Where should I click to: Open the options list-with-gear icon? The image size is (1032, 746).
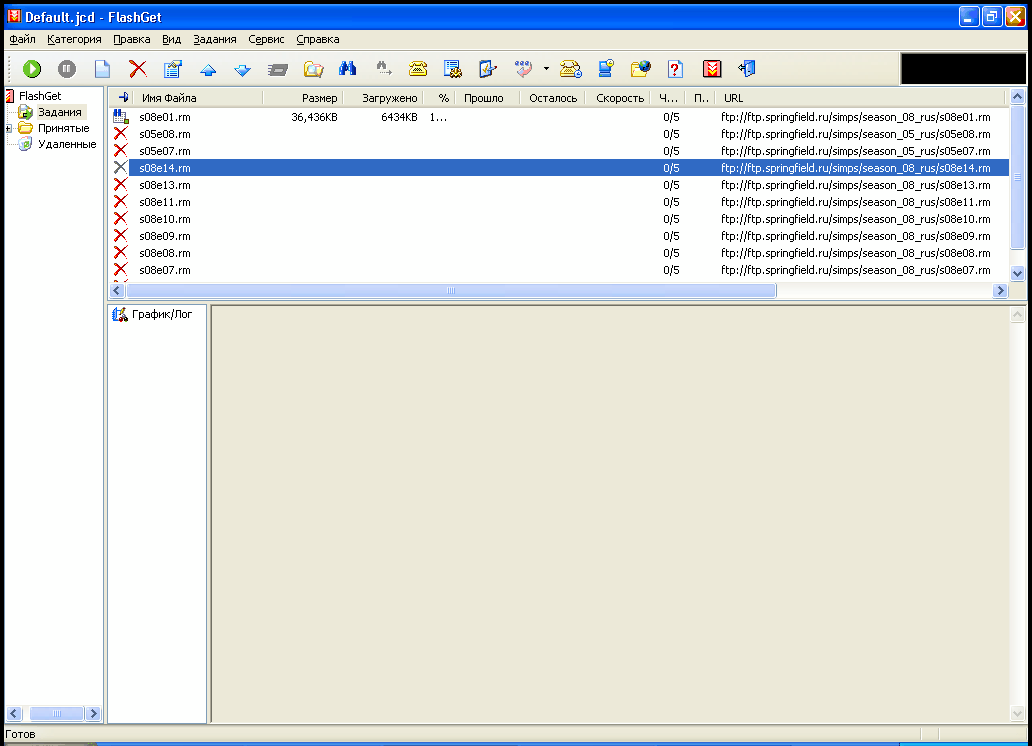click(452, 68)
